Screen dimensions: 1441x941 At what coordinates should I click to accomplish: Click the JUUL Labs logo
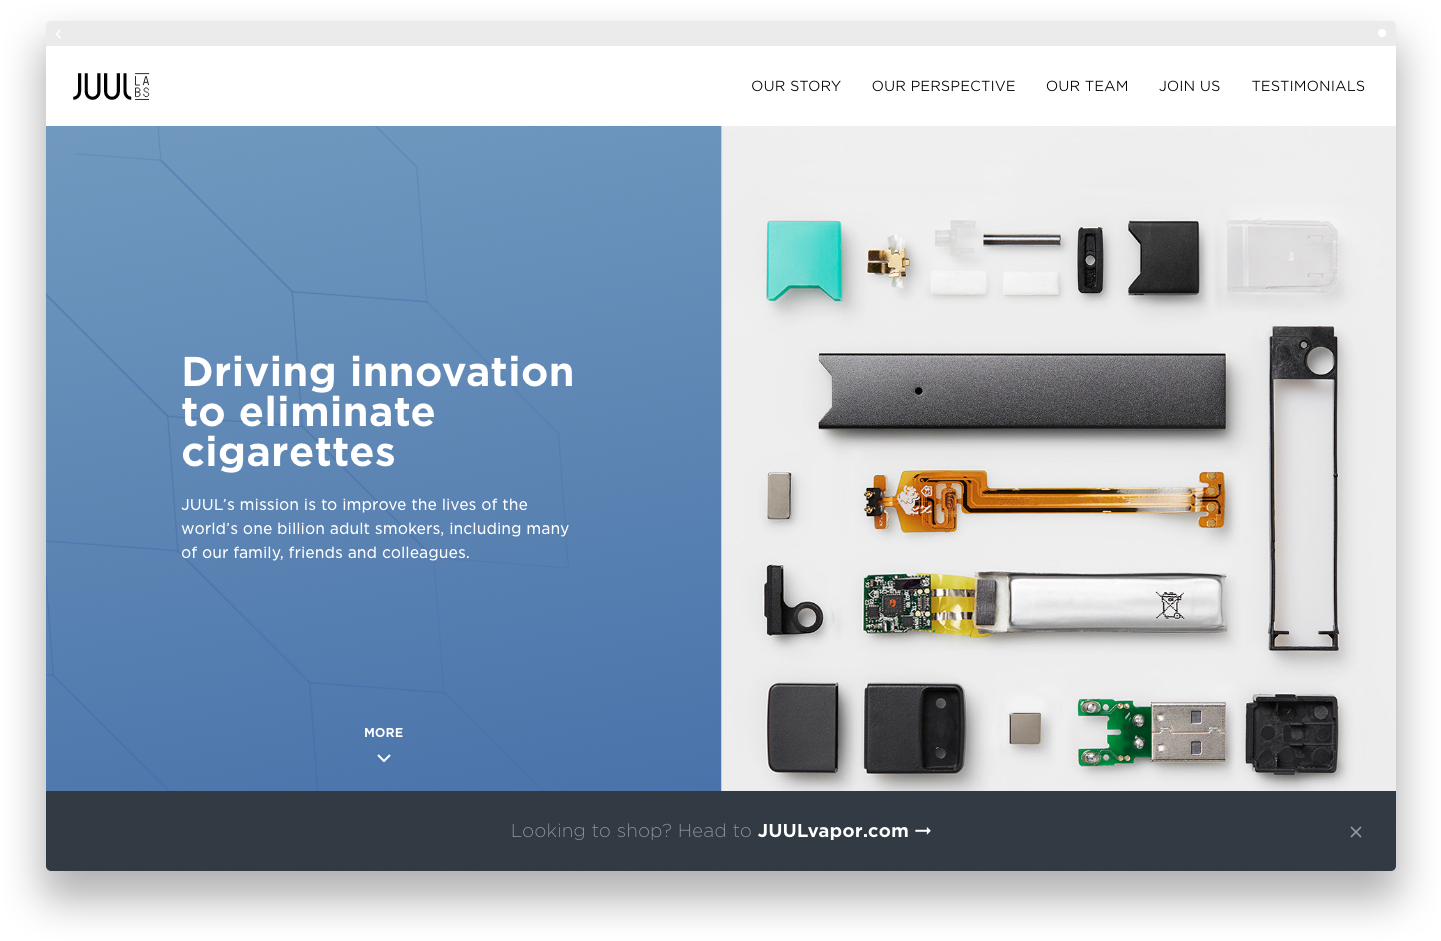[x=111, y=86]
